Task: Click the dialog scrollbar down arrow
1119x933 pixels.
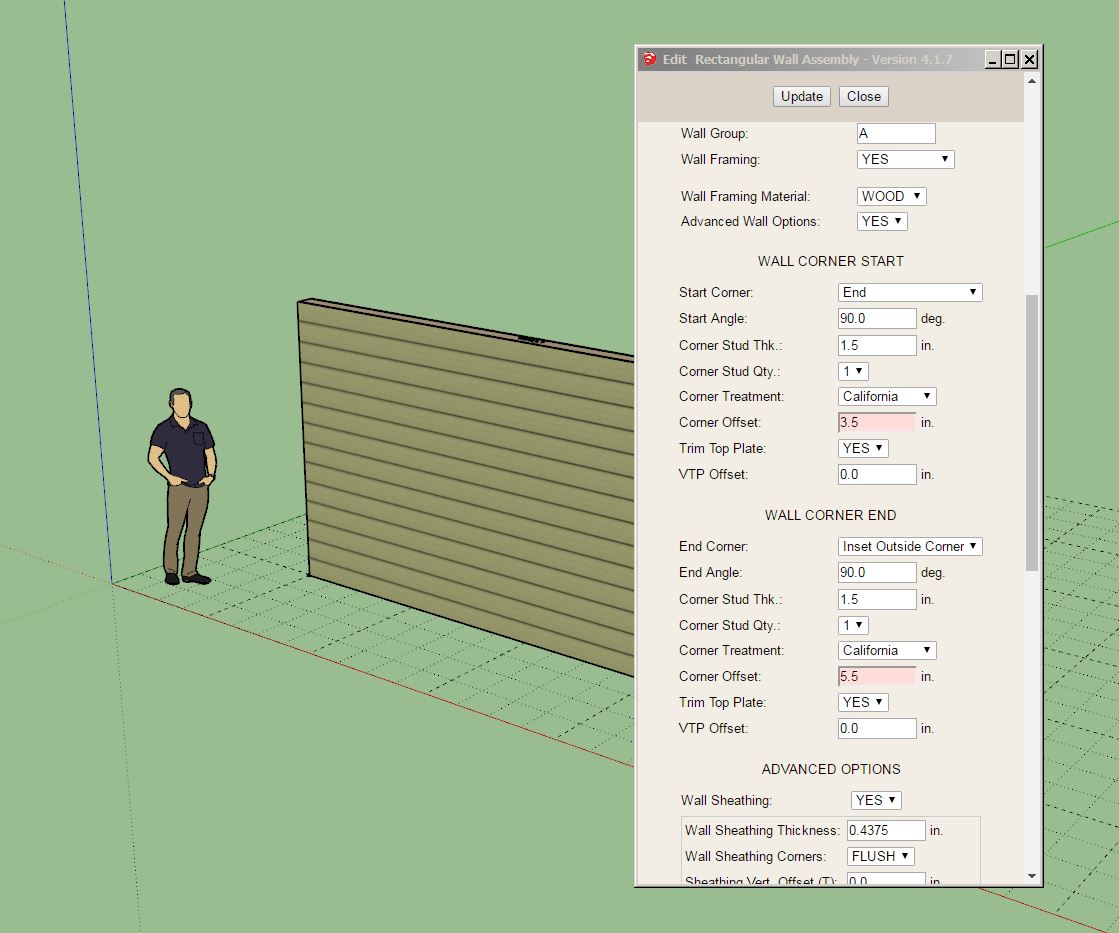Action: click(x=1032, y=877)
